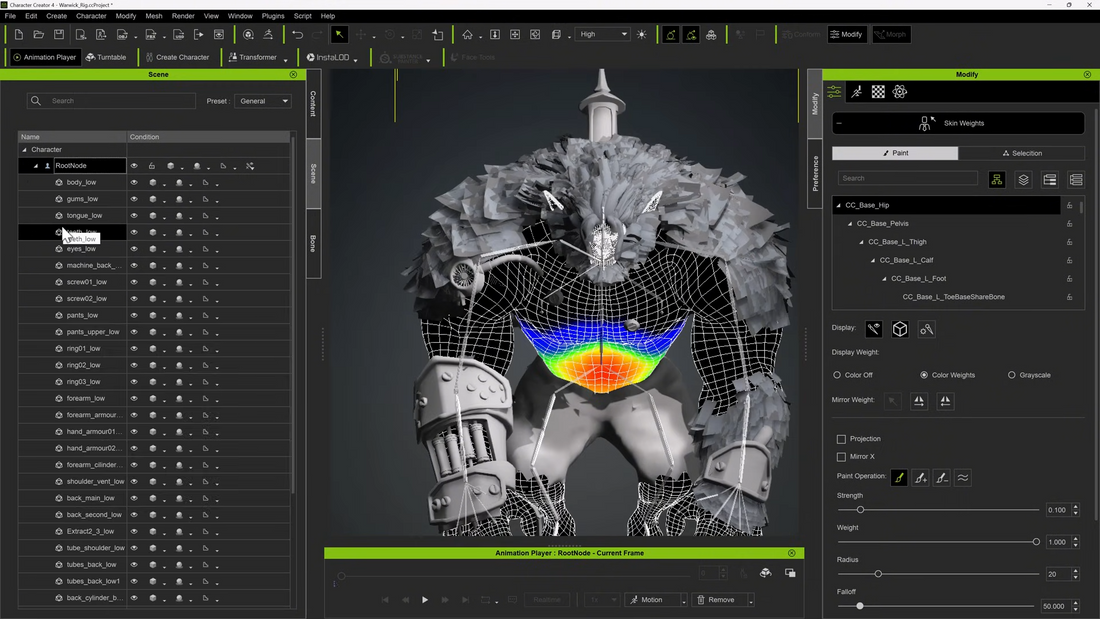
Task: Select Grayscale display weight option
Action: [1012, 375]
